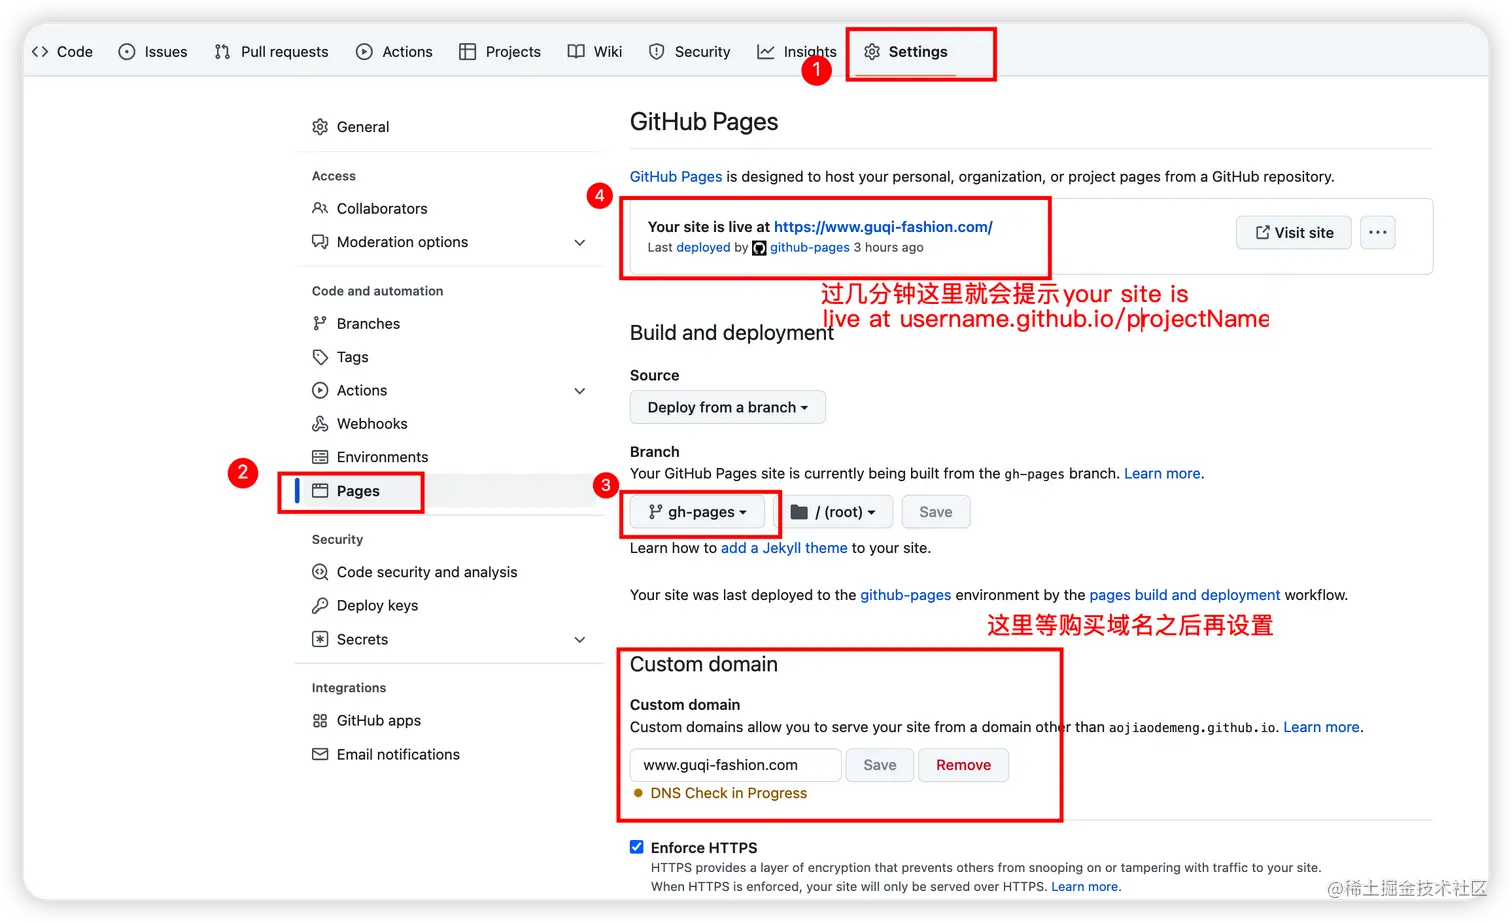Switch to the Actions tab at top
Viewport: 1512px width, 923px height.
point(394,52)
